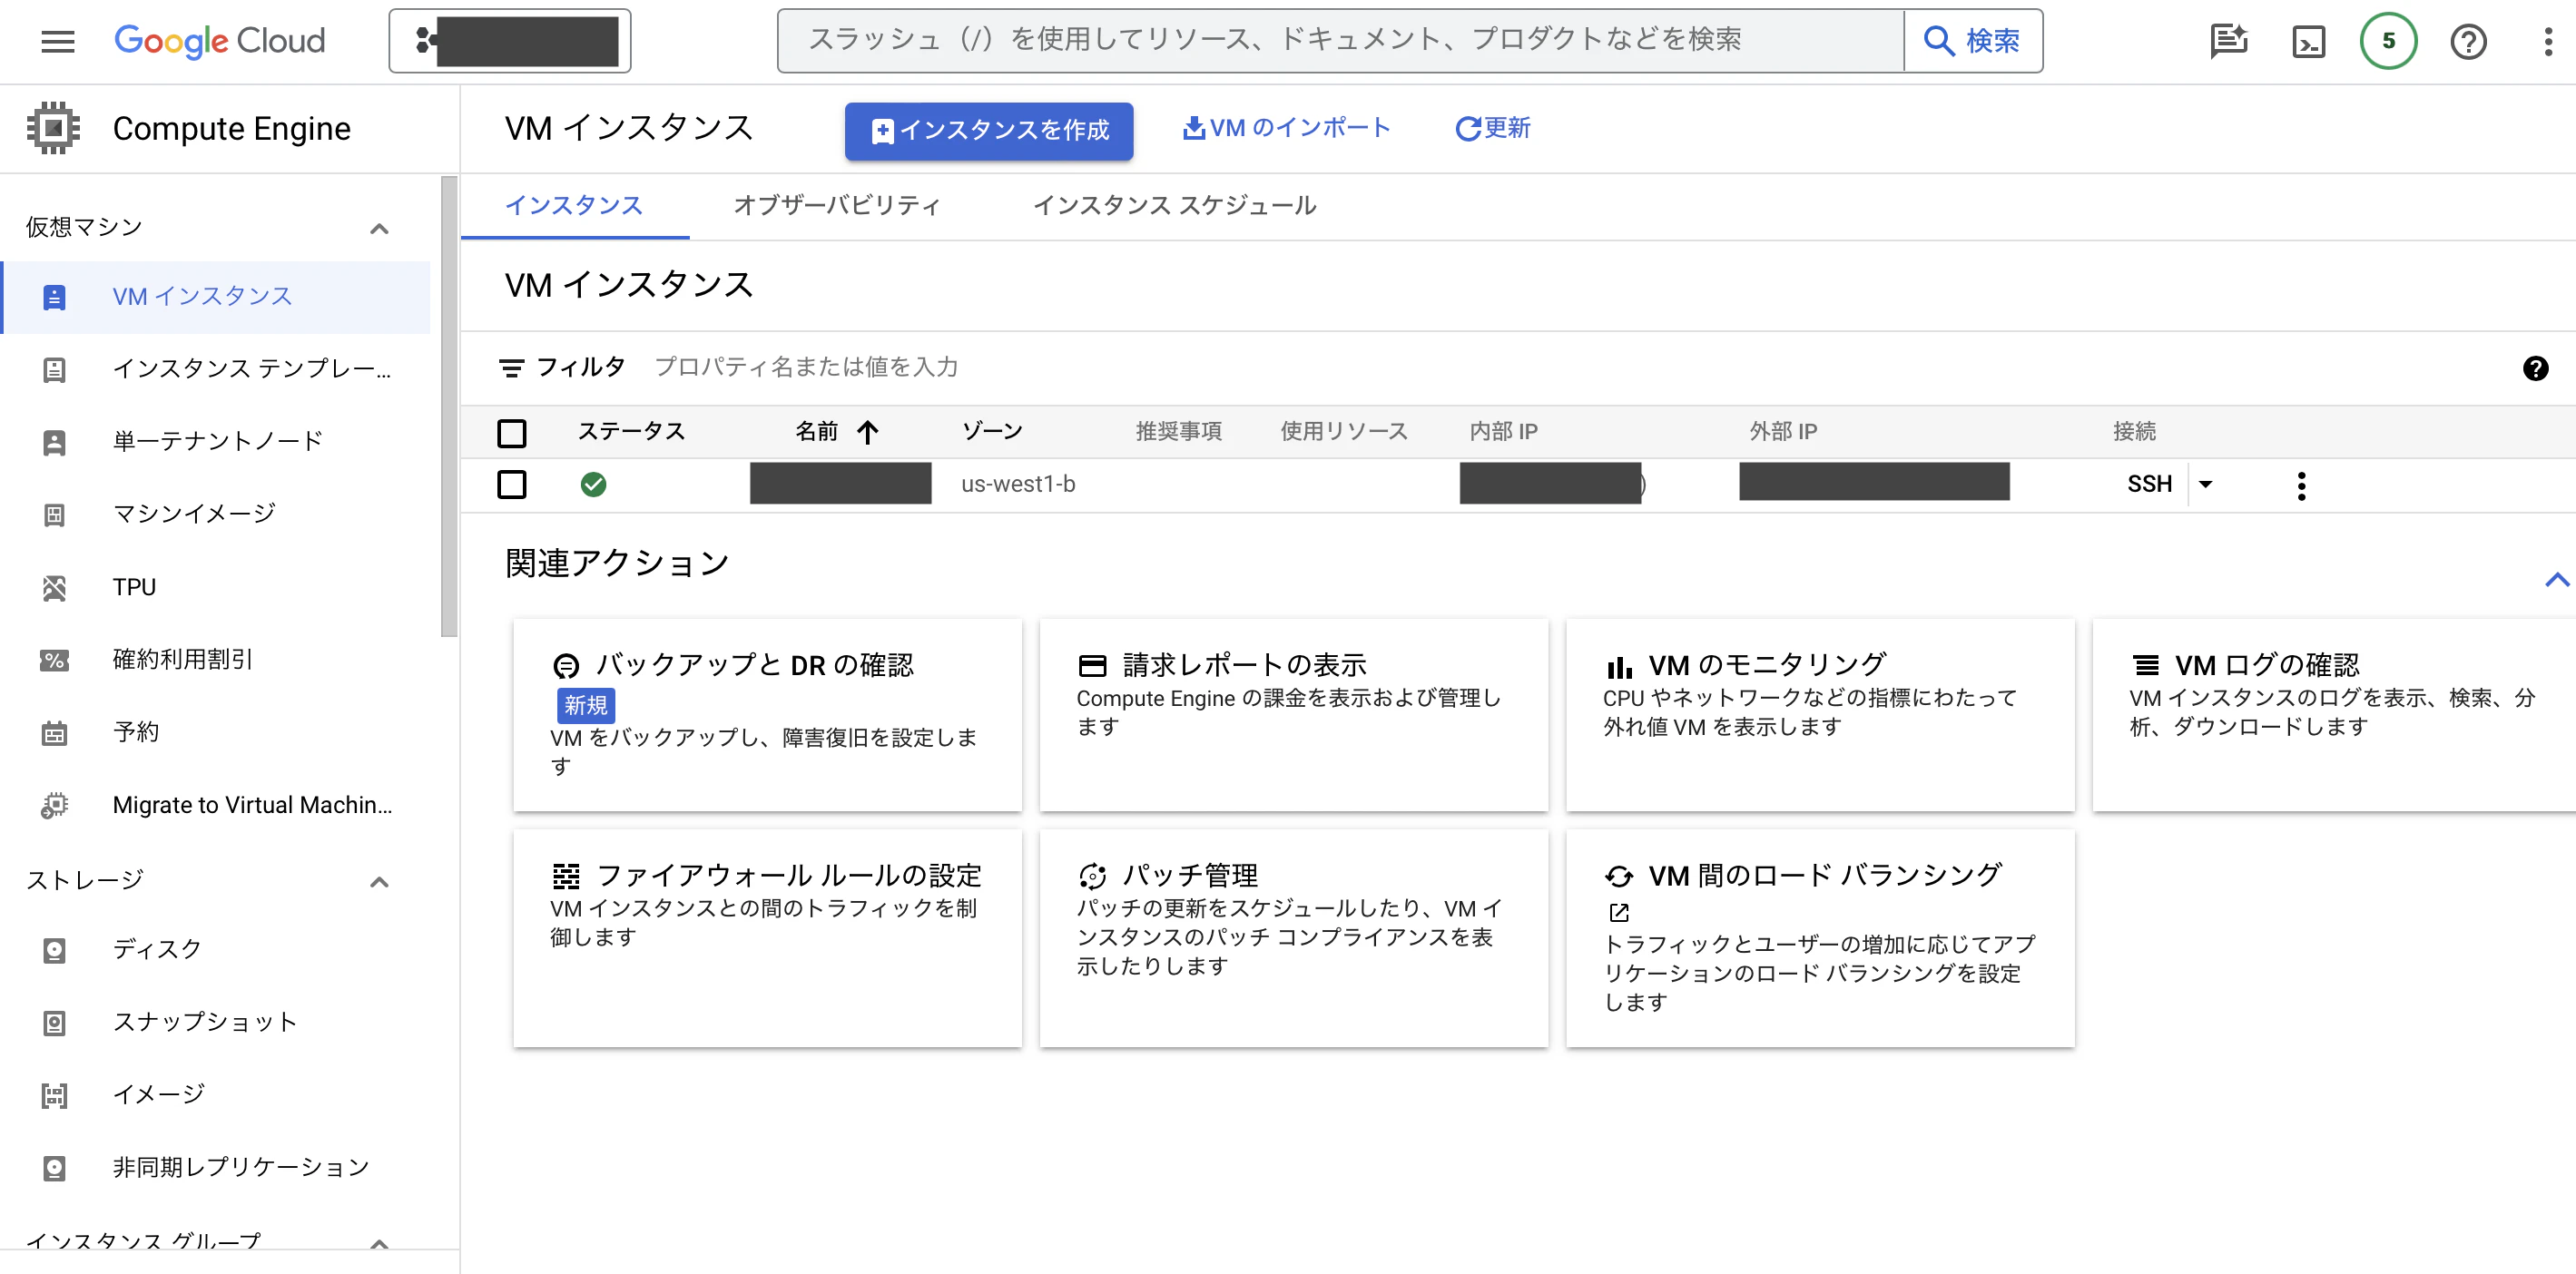The height and width of the screenshot is (1274, 2576).
Task: Collapse the ストレージ sidebar section
Action: [379, 882]
